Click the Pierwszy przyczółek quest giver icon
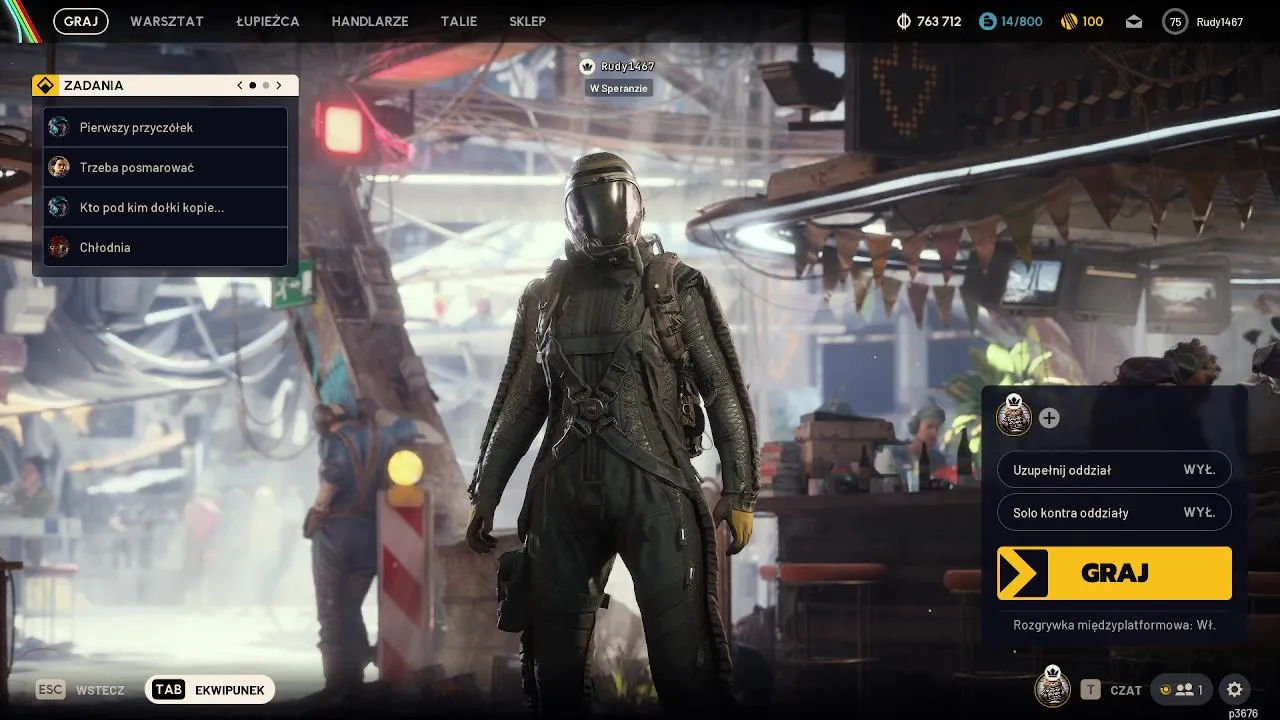1280x720 pixels. tap(59, 127)
